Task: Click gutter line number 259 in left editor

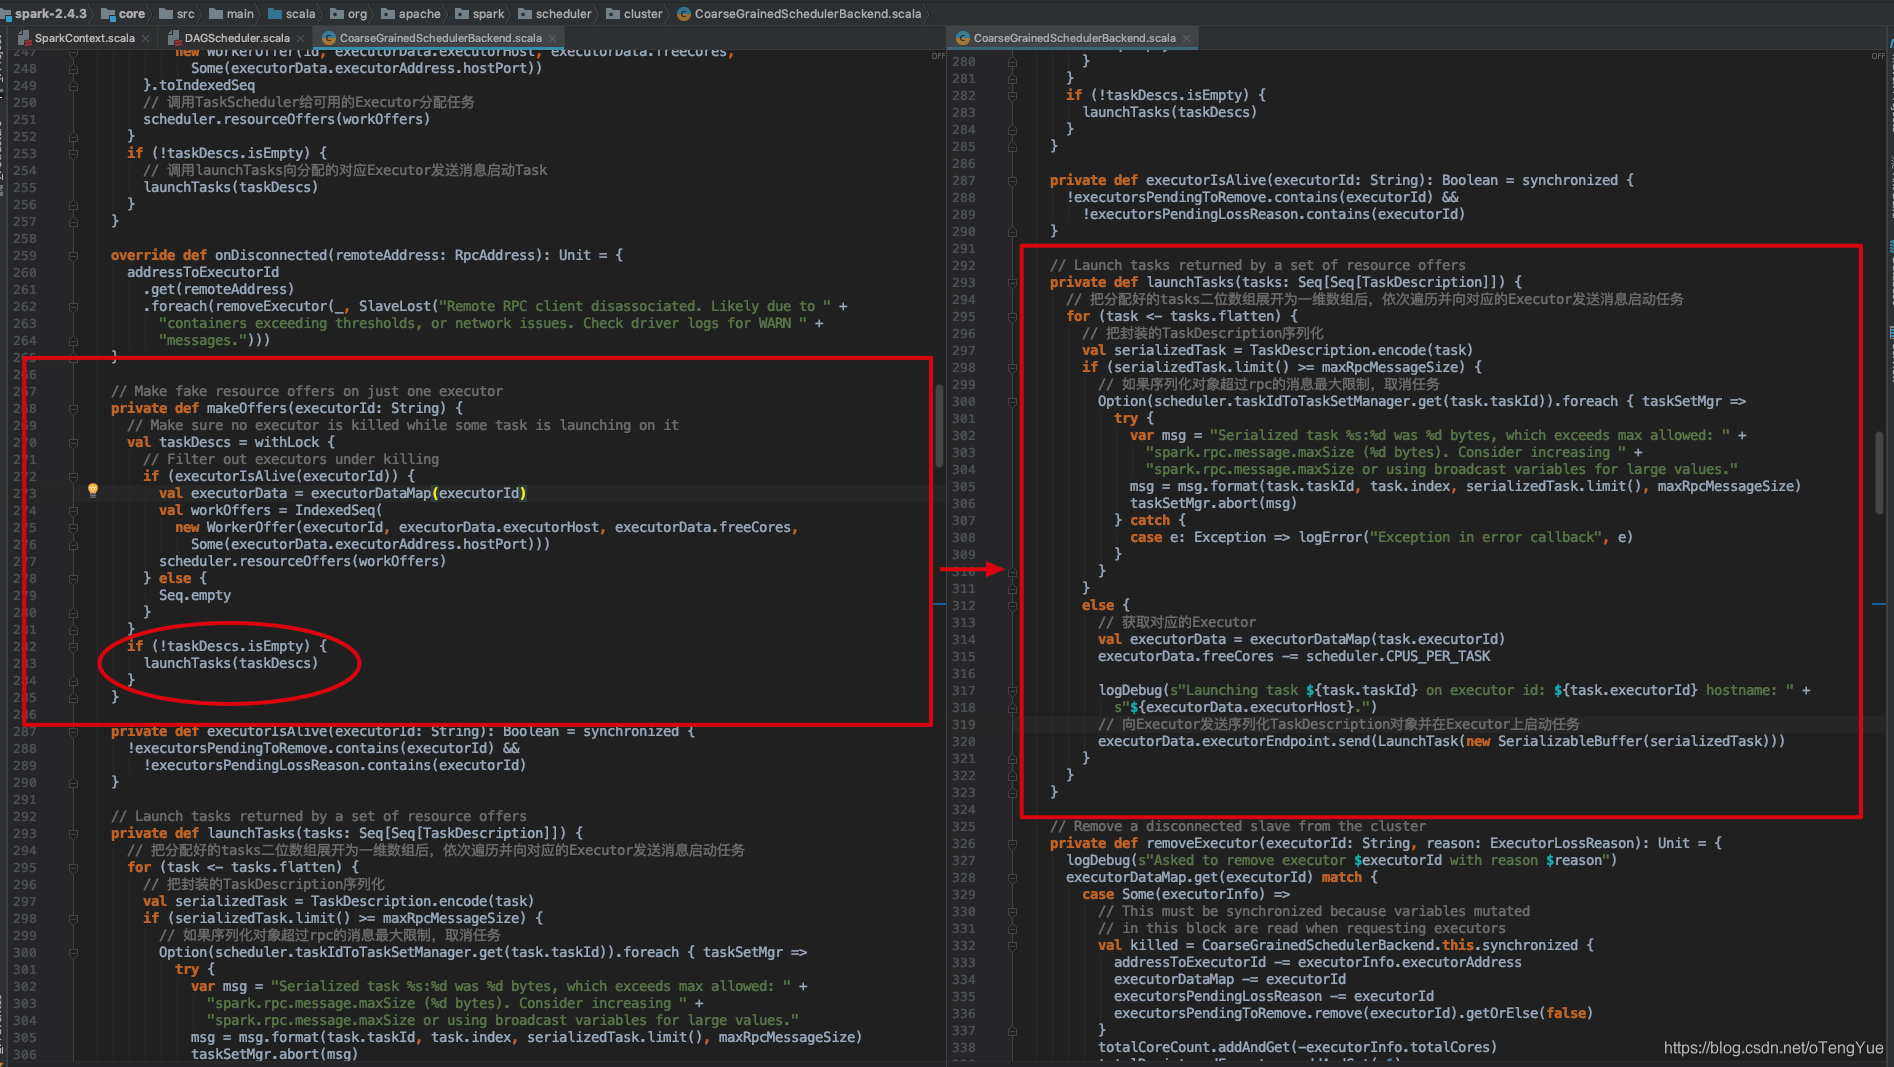Action: 24,255
